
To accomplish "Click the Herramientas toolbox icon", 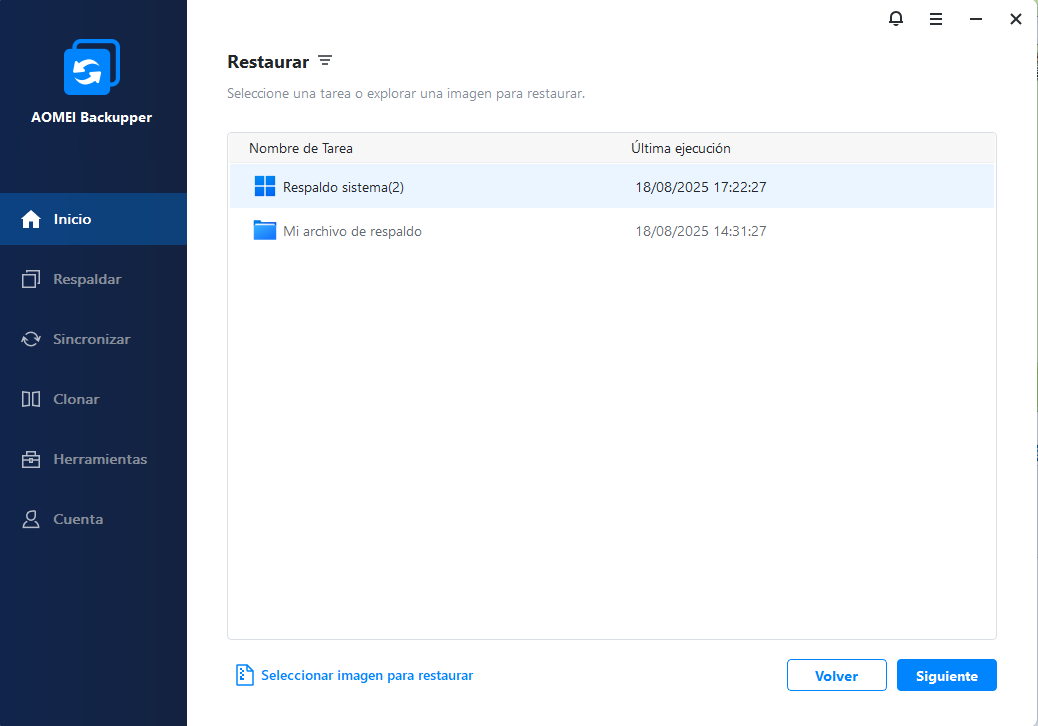I will pos(31,459).
